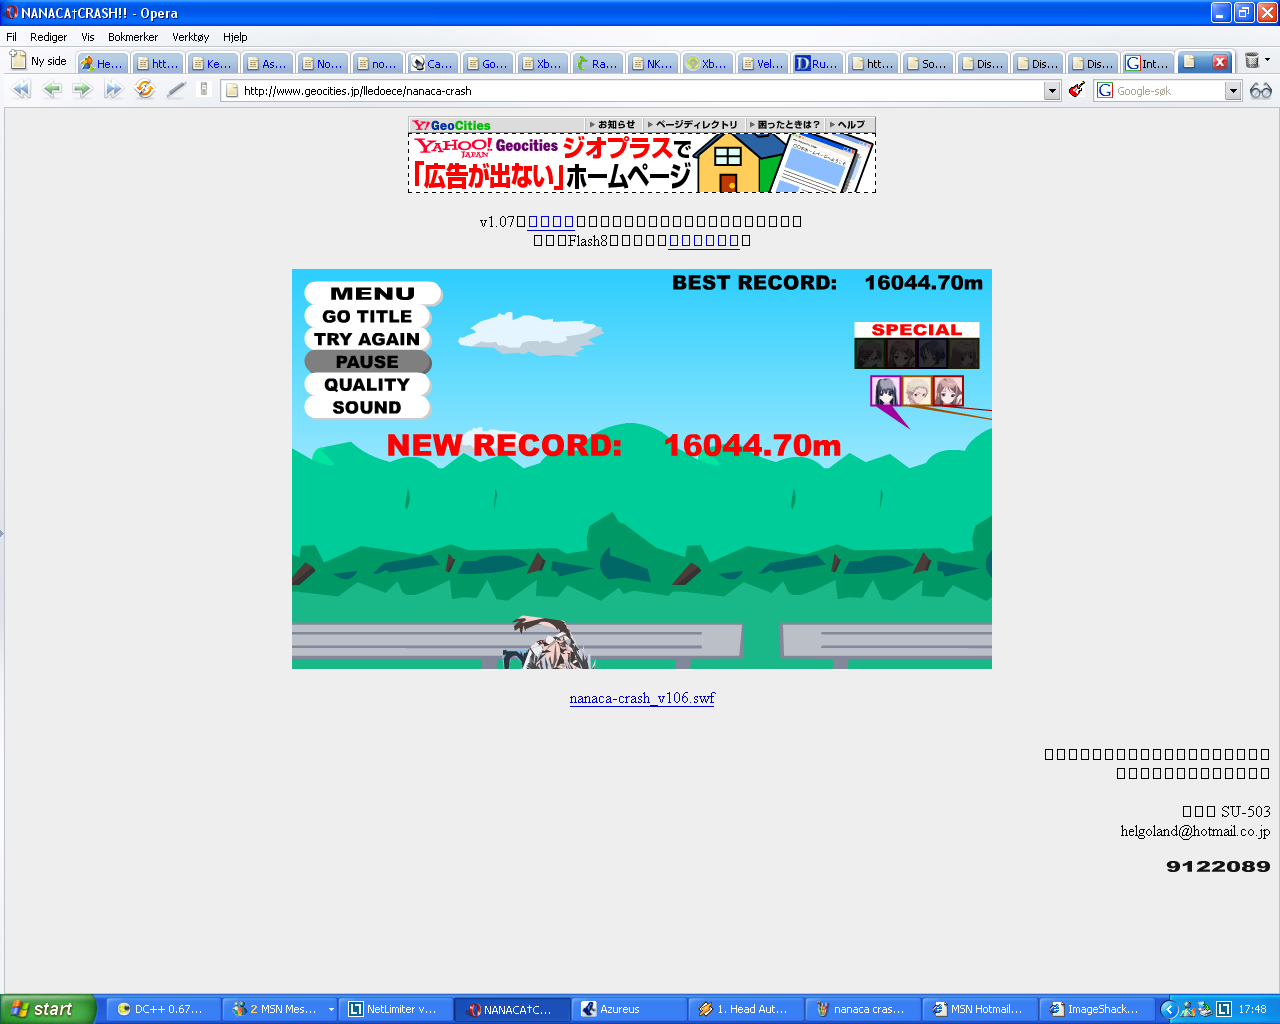The image size is (1280, 1024).
Task: Toggle SOUND in the game menu
Action: 367,408
